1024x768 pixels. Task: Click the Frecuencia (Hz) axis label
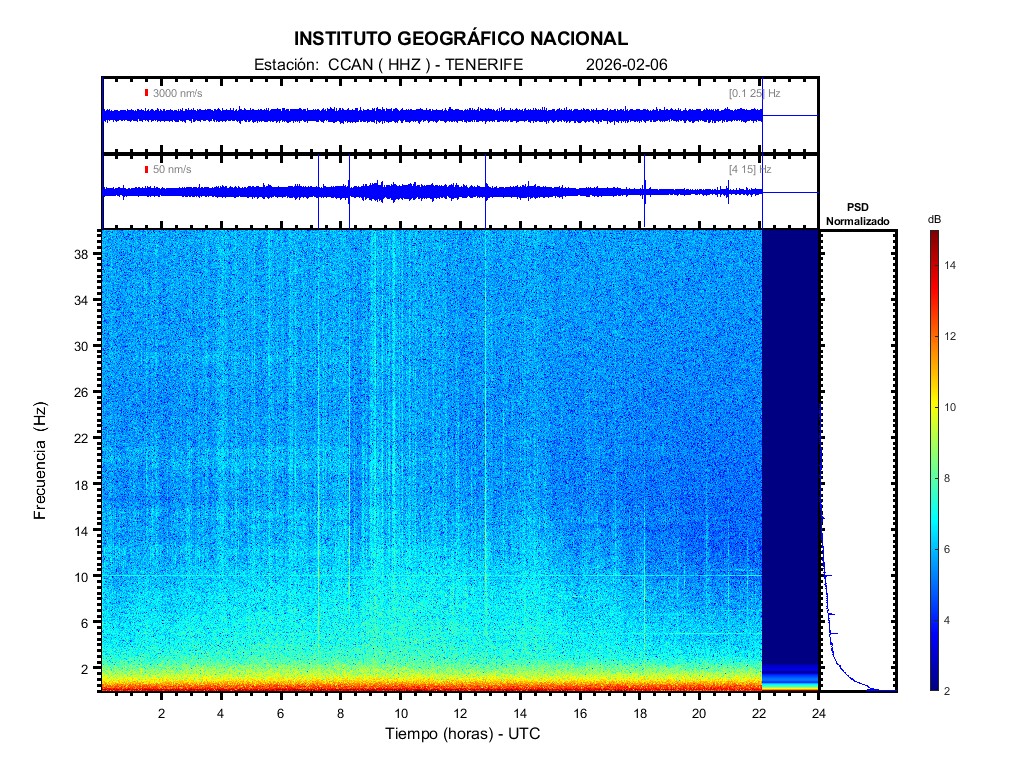pyautogui.click(x=41, y=461)
